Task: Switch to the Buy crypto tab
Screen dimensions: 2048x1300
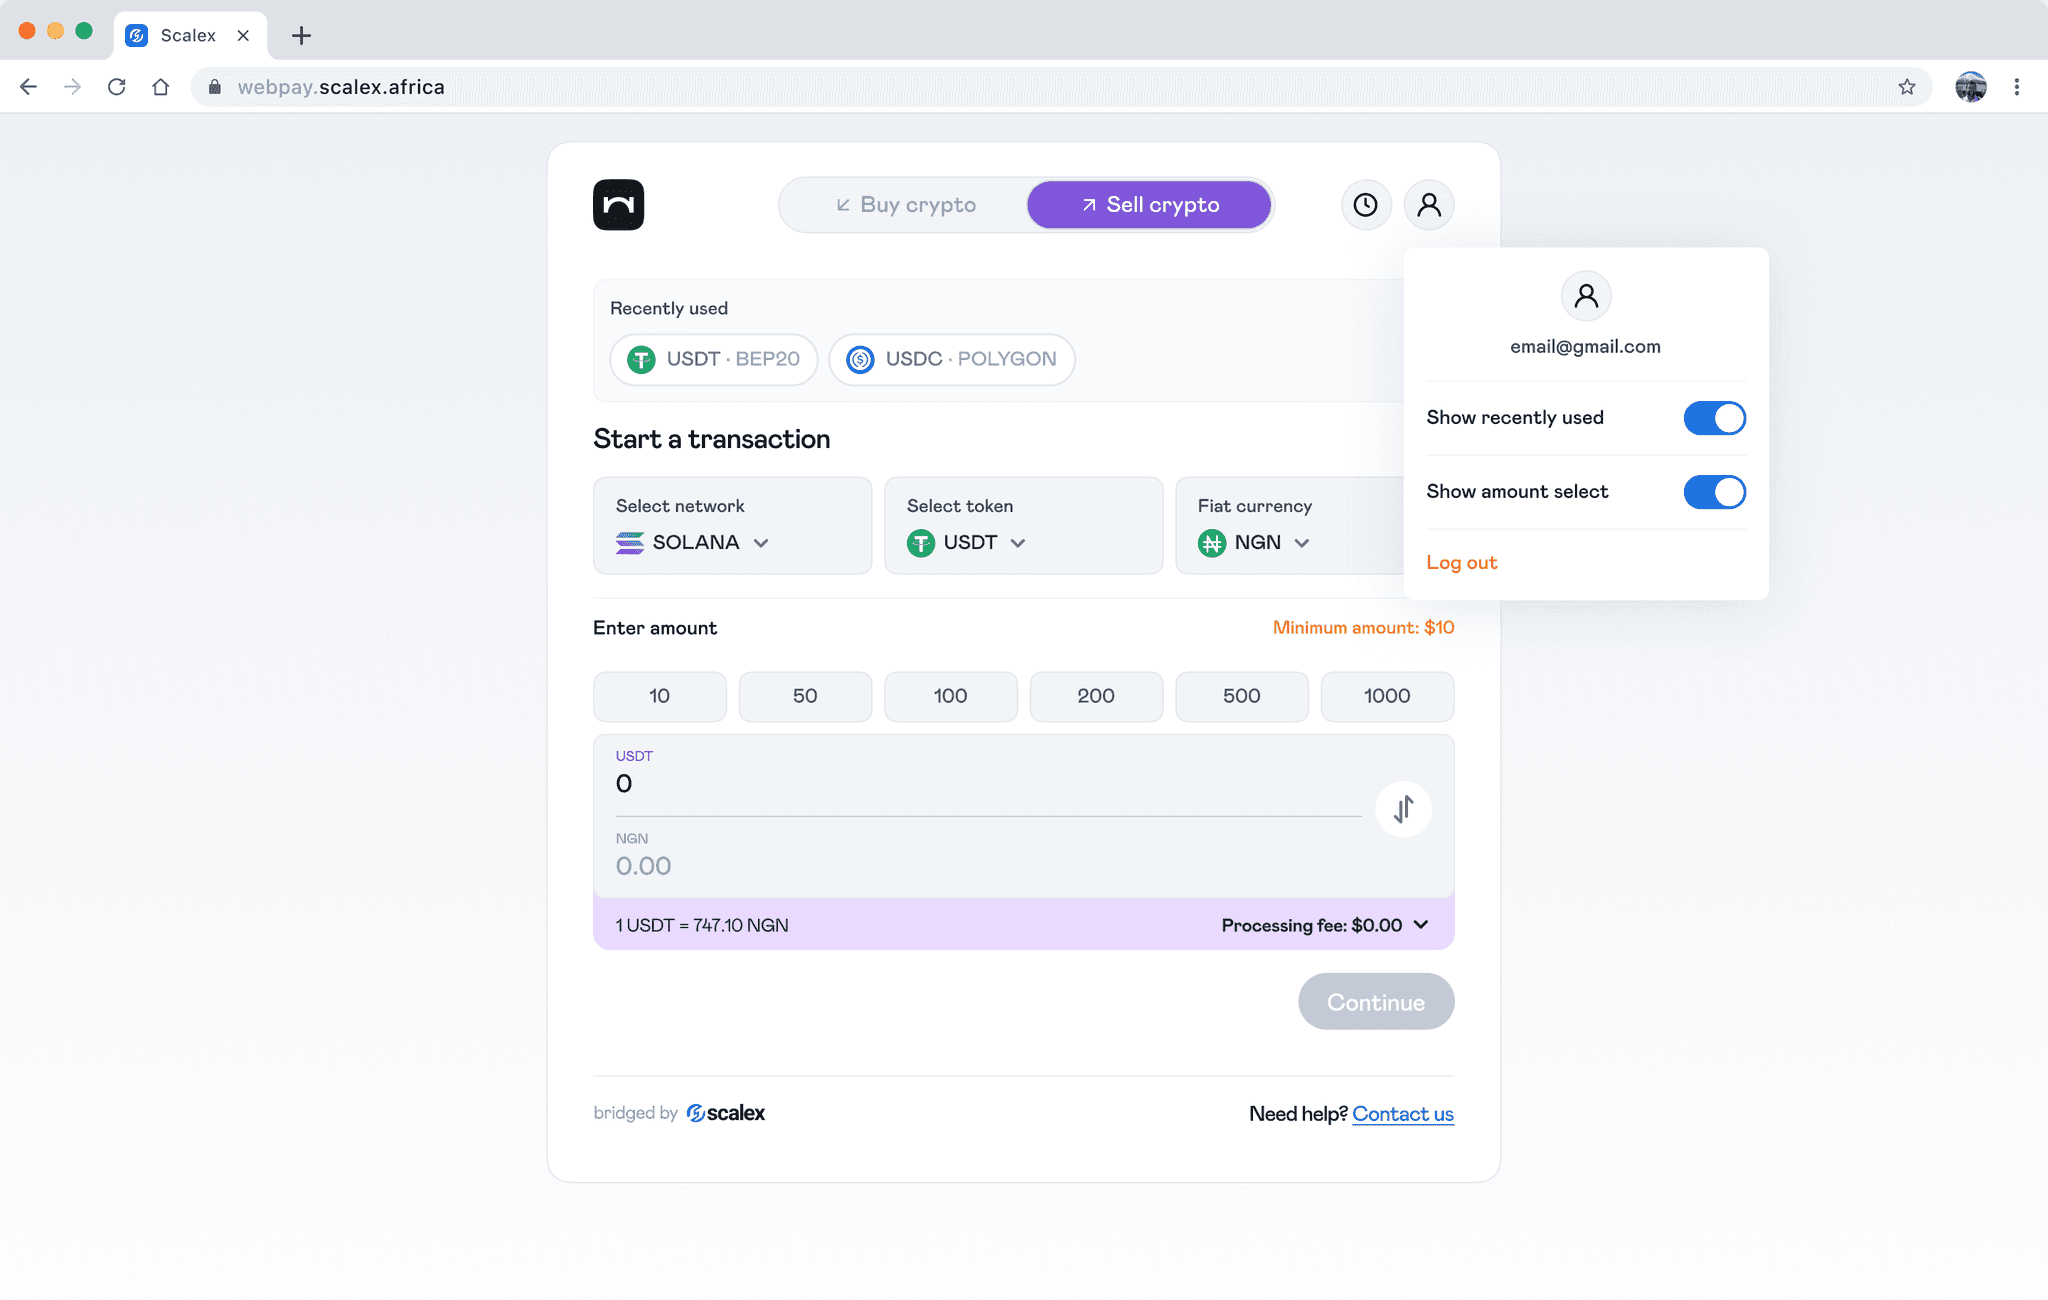Action: [x=906, y=205]
